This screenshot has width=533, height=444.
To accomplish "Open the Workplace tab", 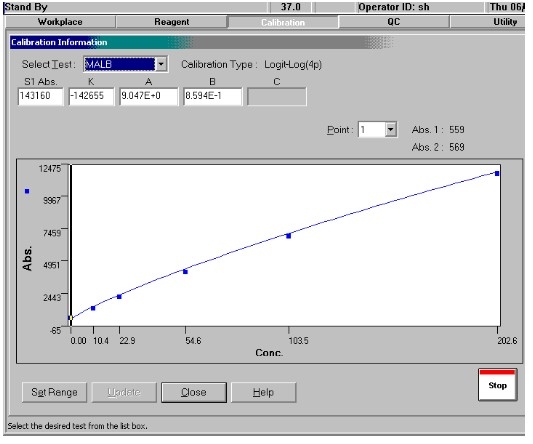I will pos(60,22).
